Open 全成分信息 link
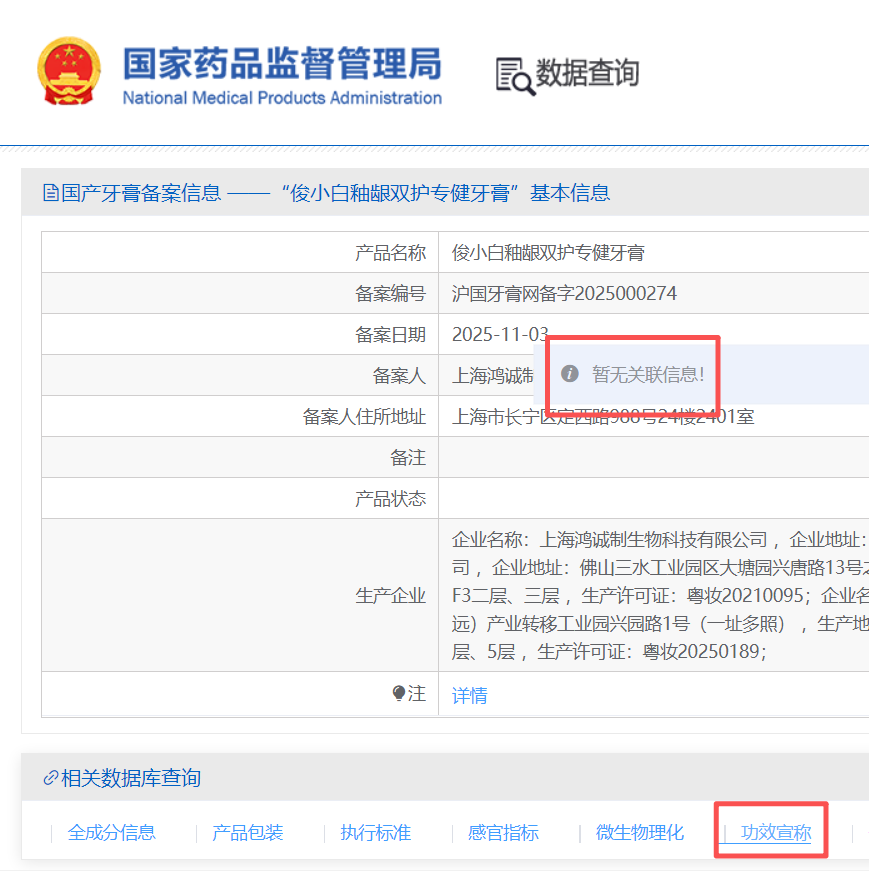This screenshot has width=869, height=871. click(111, 832)
